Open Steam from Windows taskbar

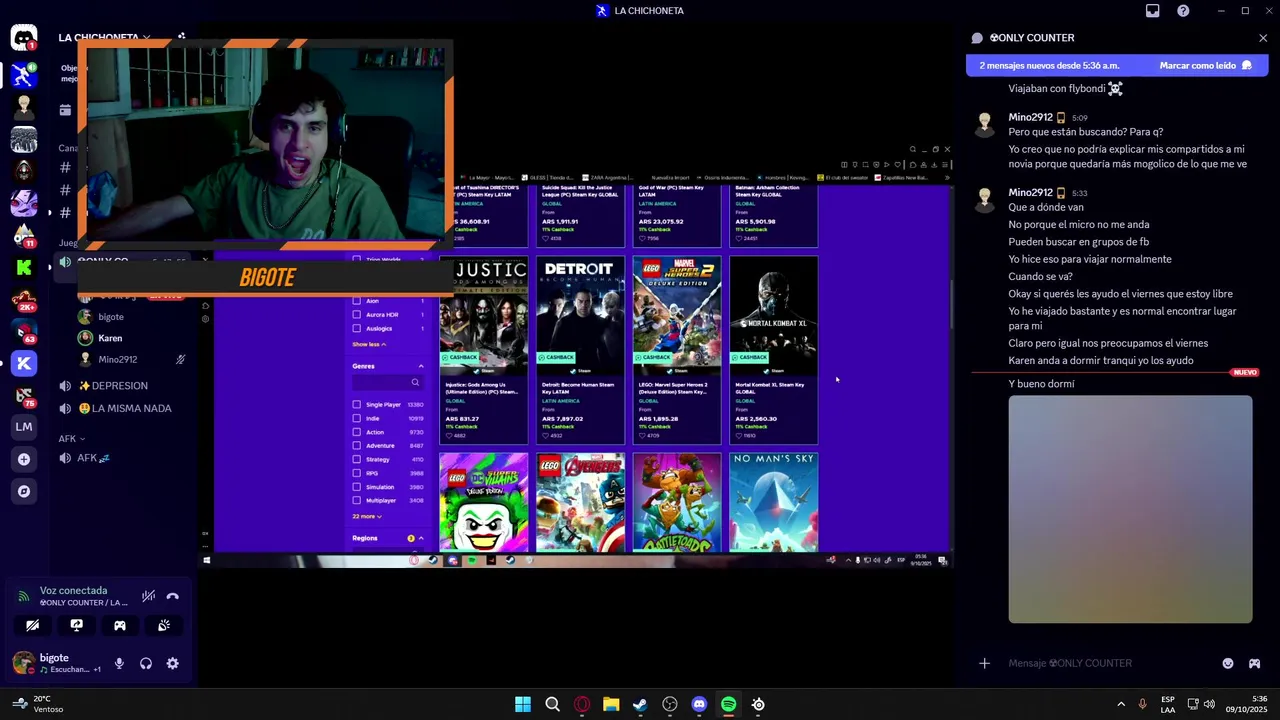tap(640, 705)
